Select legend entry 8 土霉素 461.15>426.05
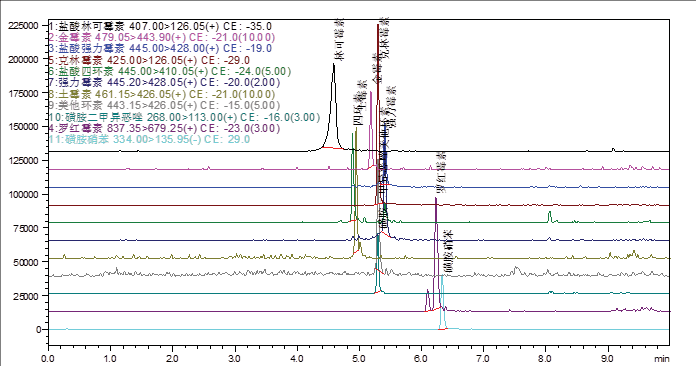The height and width of the screenshot is (366, 696). click(x=162, y=94)
